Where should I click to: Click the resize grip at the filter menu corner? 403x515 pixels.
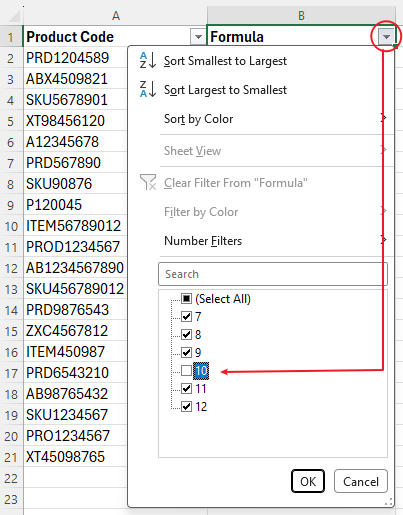389,502
